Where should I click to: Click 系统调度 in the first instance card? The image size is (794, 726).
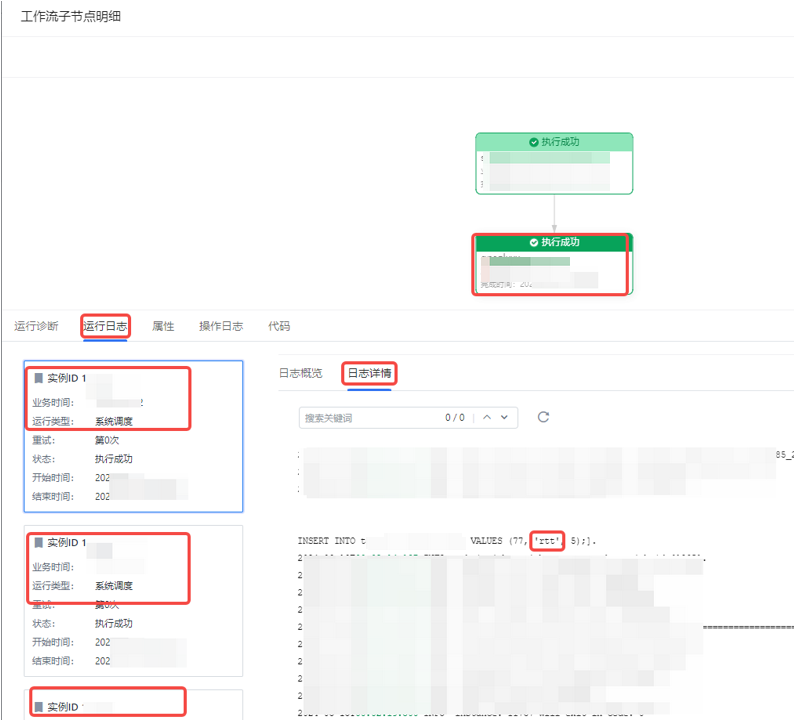(x=114, y=421)
